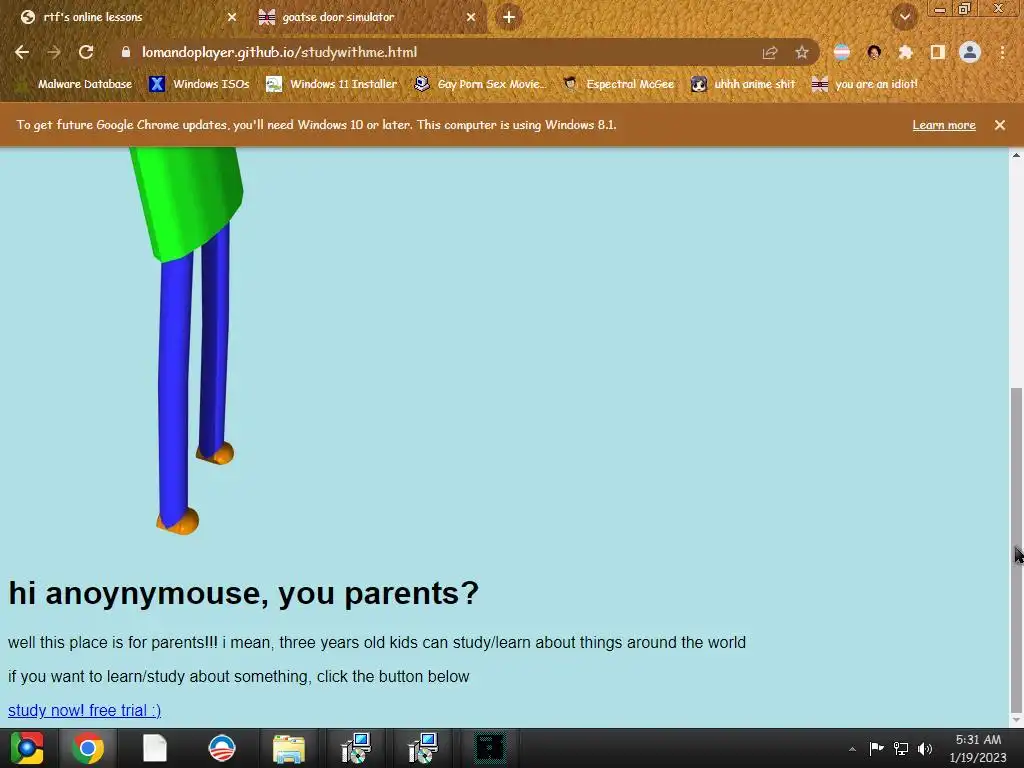Screen dimensions: 1024x768
Task: Click the Chrome taskbar icon
Action: 88,748
